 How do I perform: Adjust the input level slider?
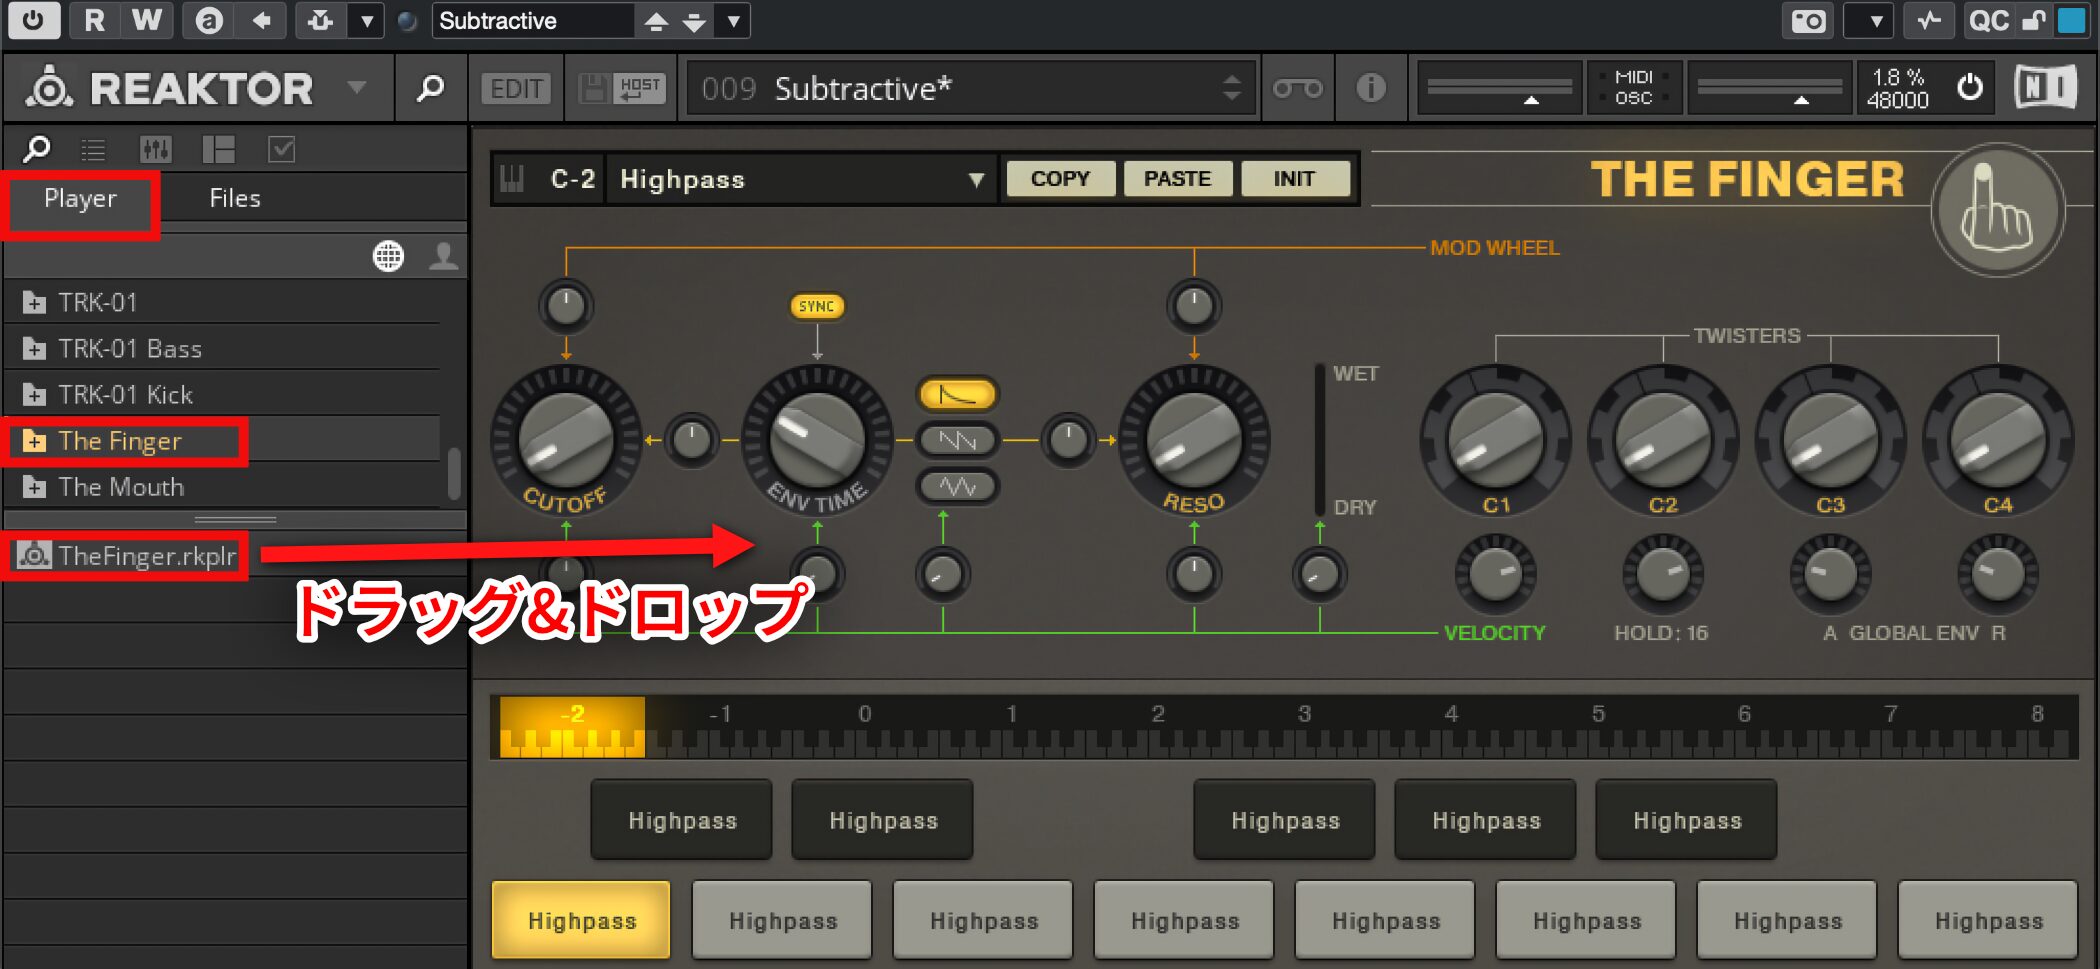click(x=1500, y=88)
